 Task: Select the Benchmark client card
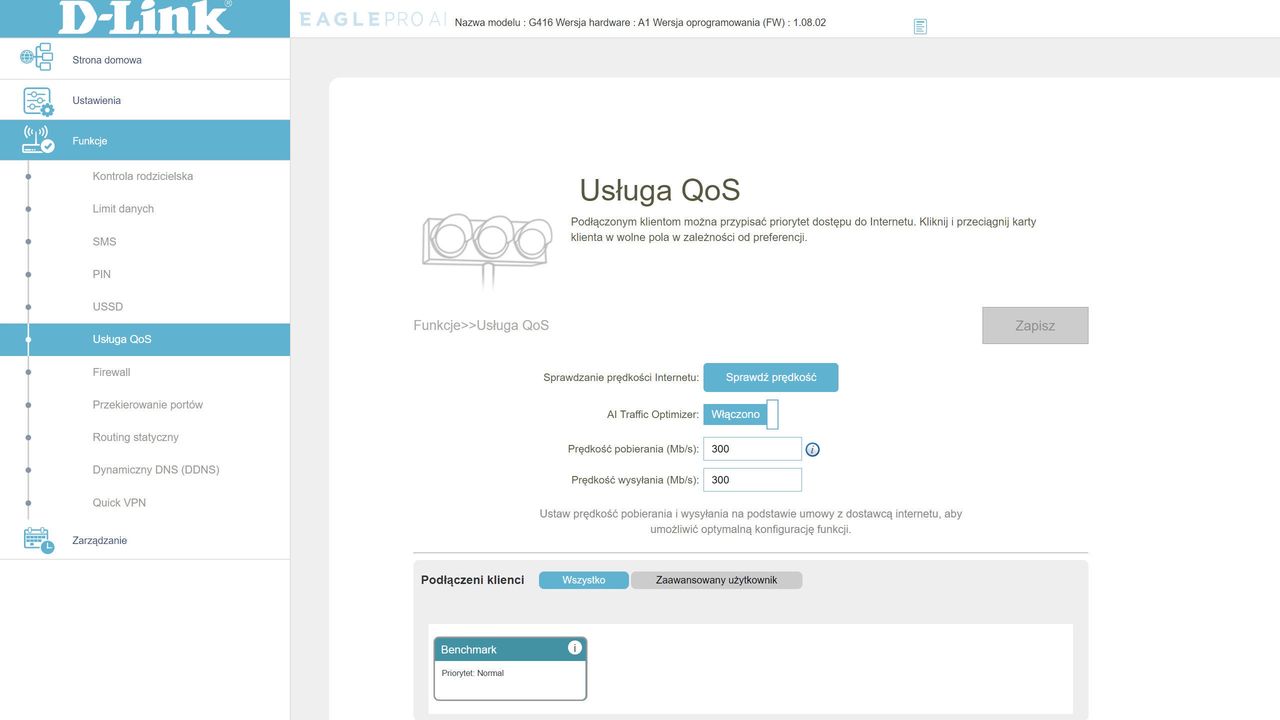tap(510, 669)
